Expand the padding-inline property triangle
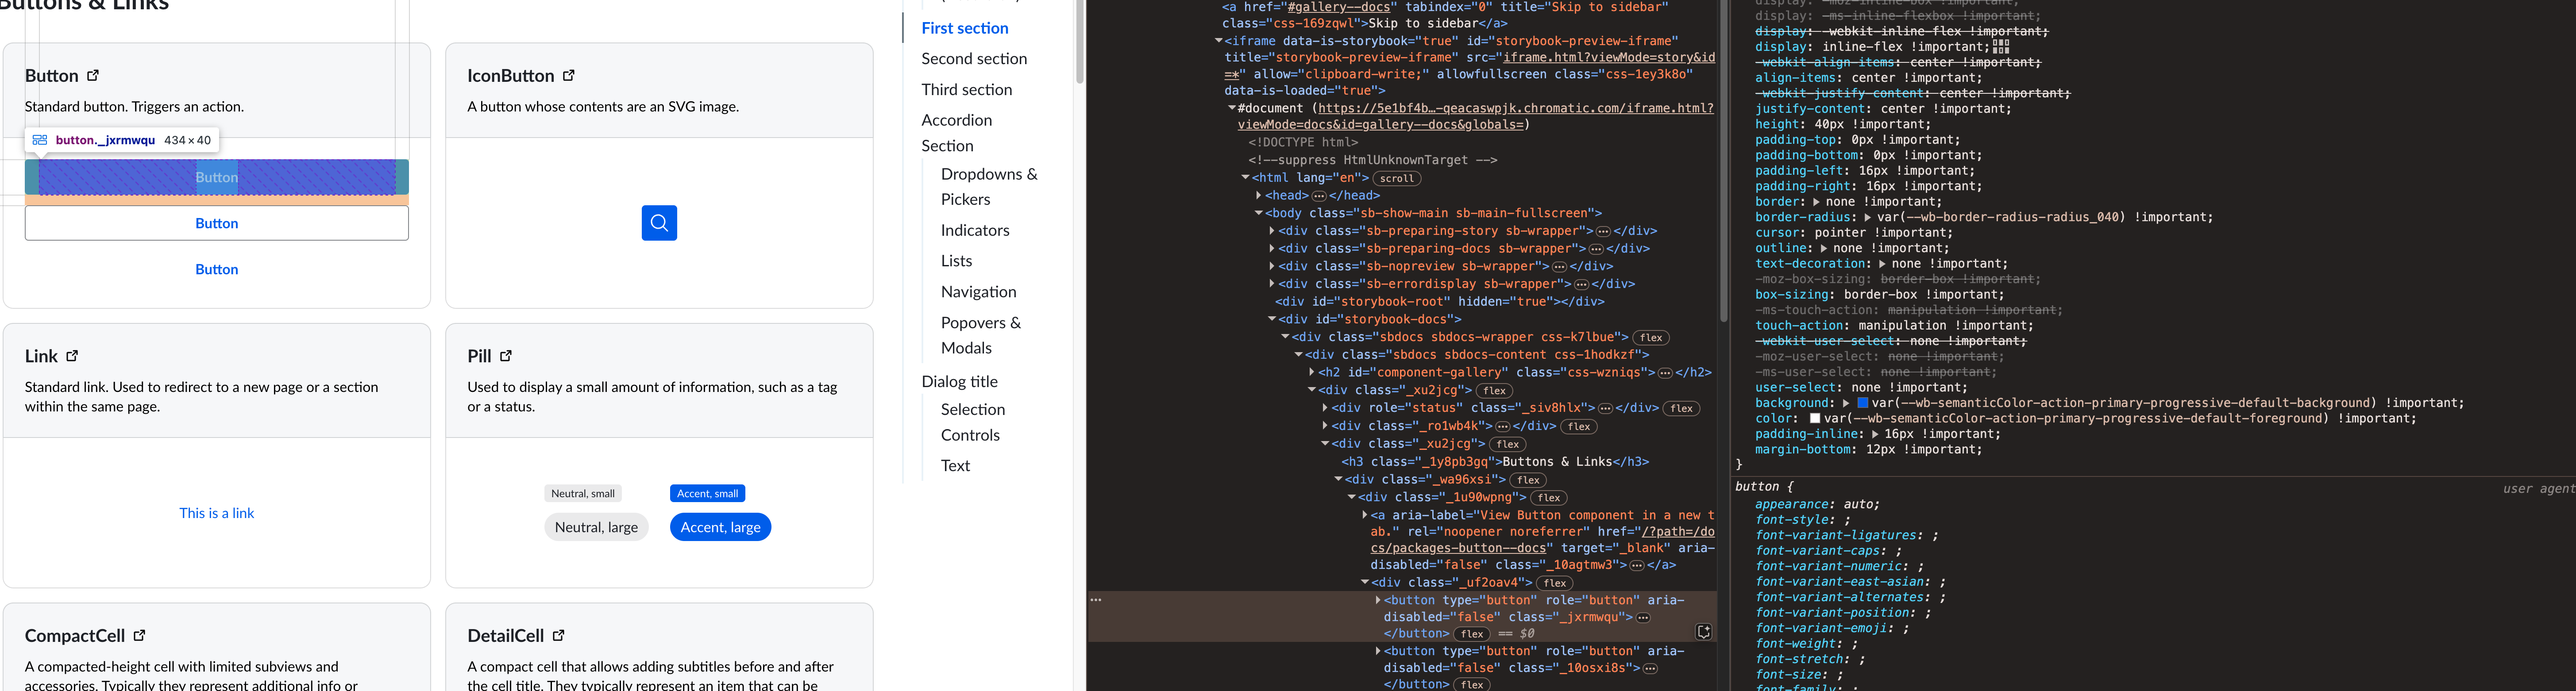 [x=1875, y=434]
